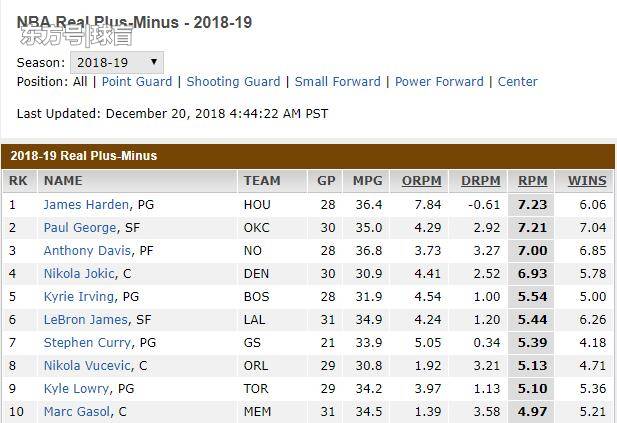
Task: Filter position by Point Guard
Action: click(x=137, y=82)
